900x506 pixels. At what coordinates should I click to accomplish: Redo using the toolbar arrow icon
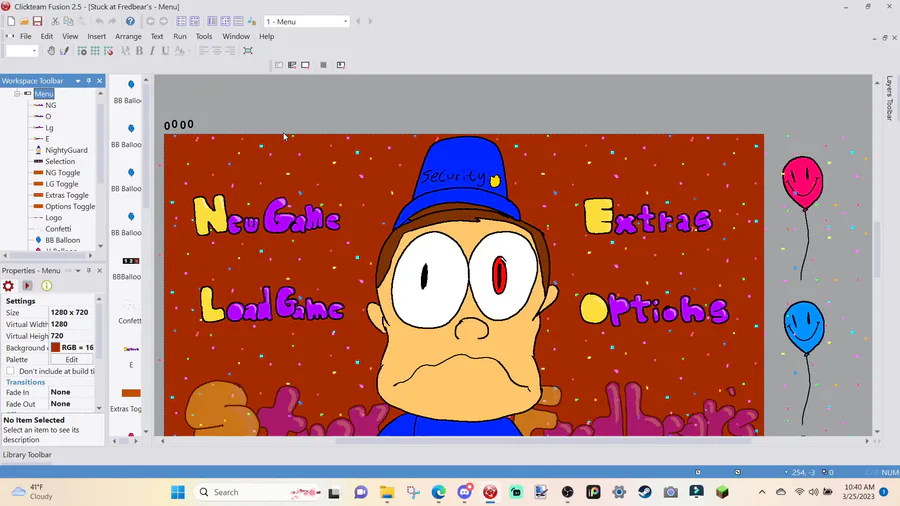point(112,21)
